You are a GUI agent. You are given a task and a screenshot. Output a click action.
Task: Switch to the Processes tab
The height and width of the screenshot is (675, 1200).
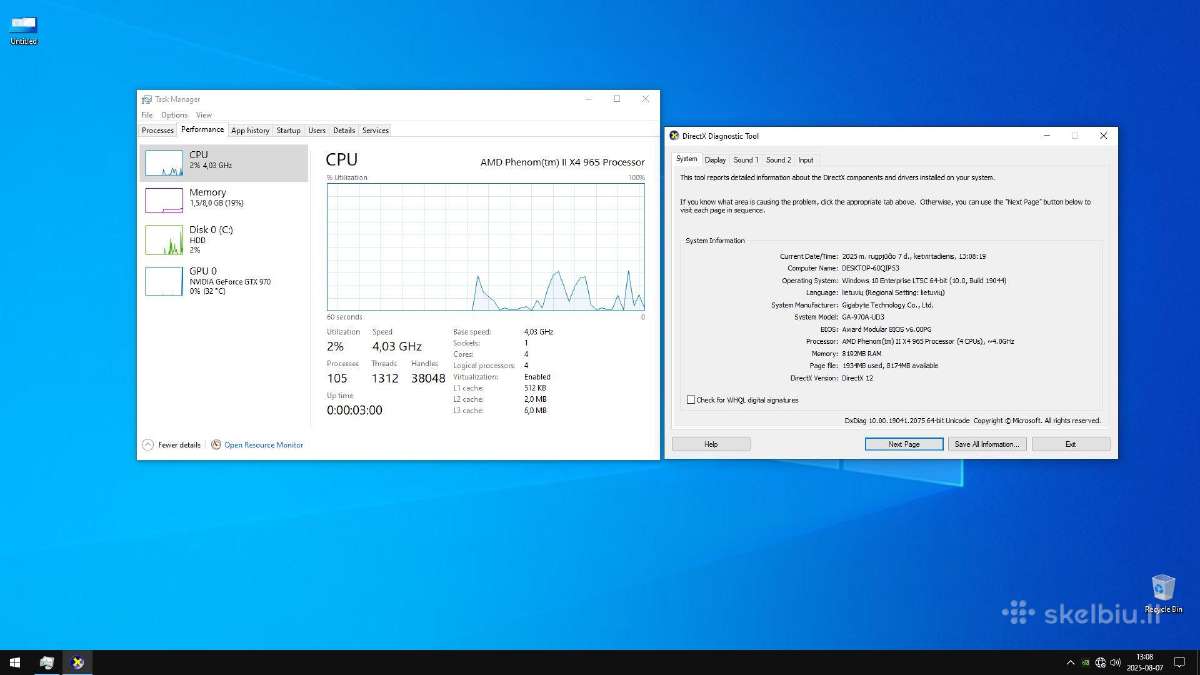(158, 130)
